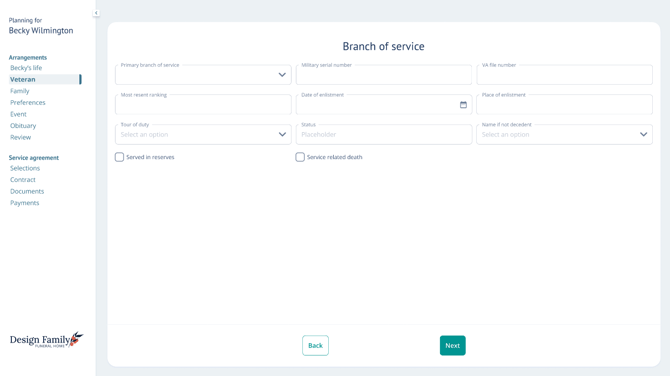Click the Most recent ranking field
The width and height of the screenshot is (670, 376).
click(203, 105)
